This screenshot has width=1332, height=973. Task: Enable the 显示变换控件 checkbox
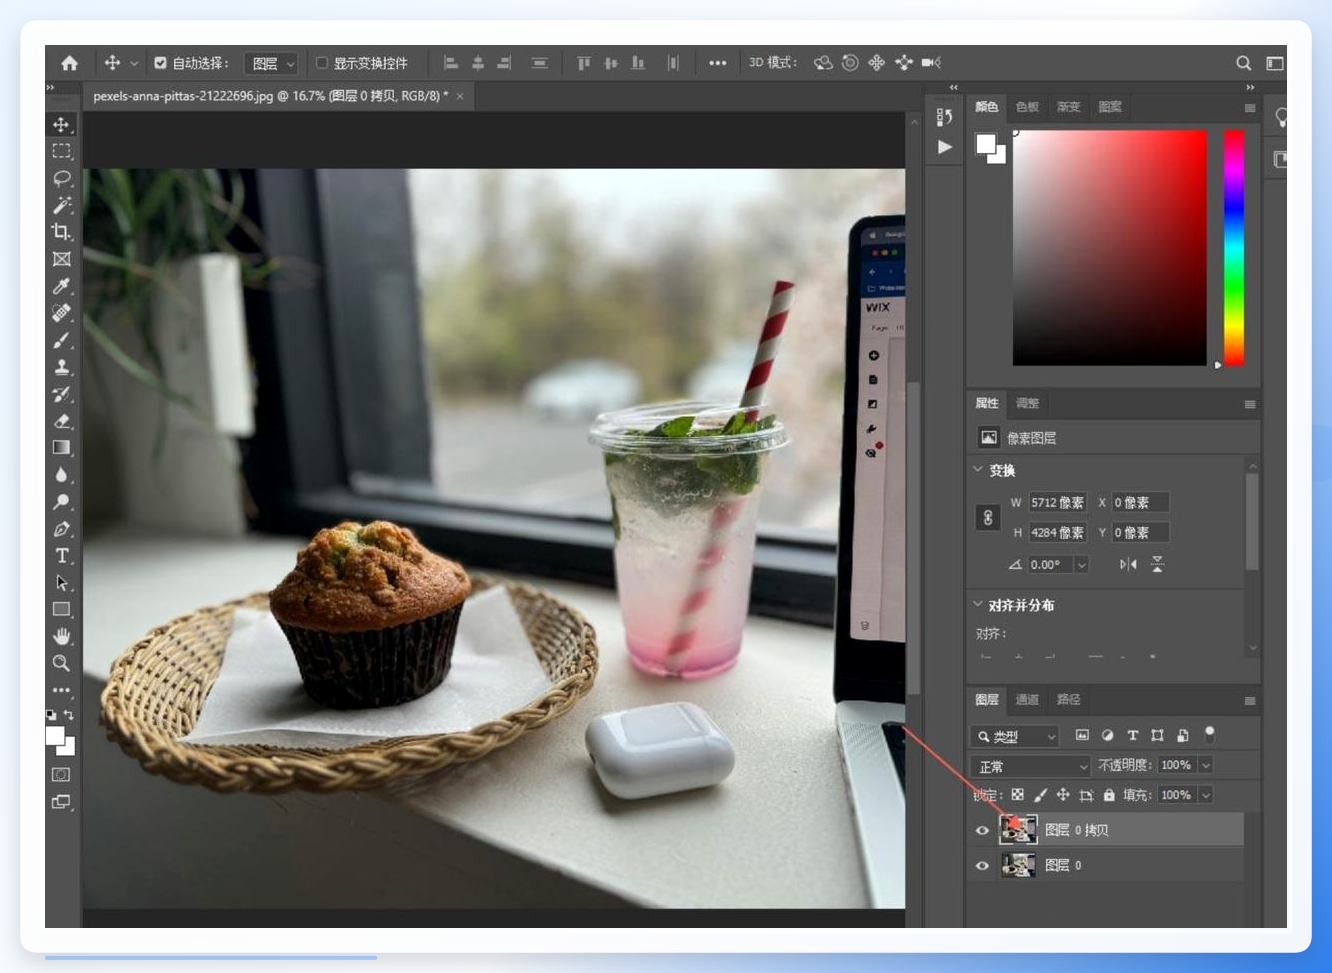[322, 63]
